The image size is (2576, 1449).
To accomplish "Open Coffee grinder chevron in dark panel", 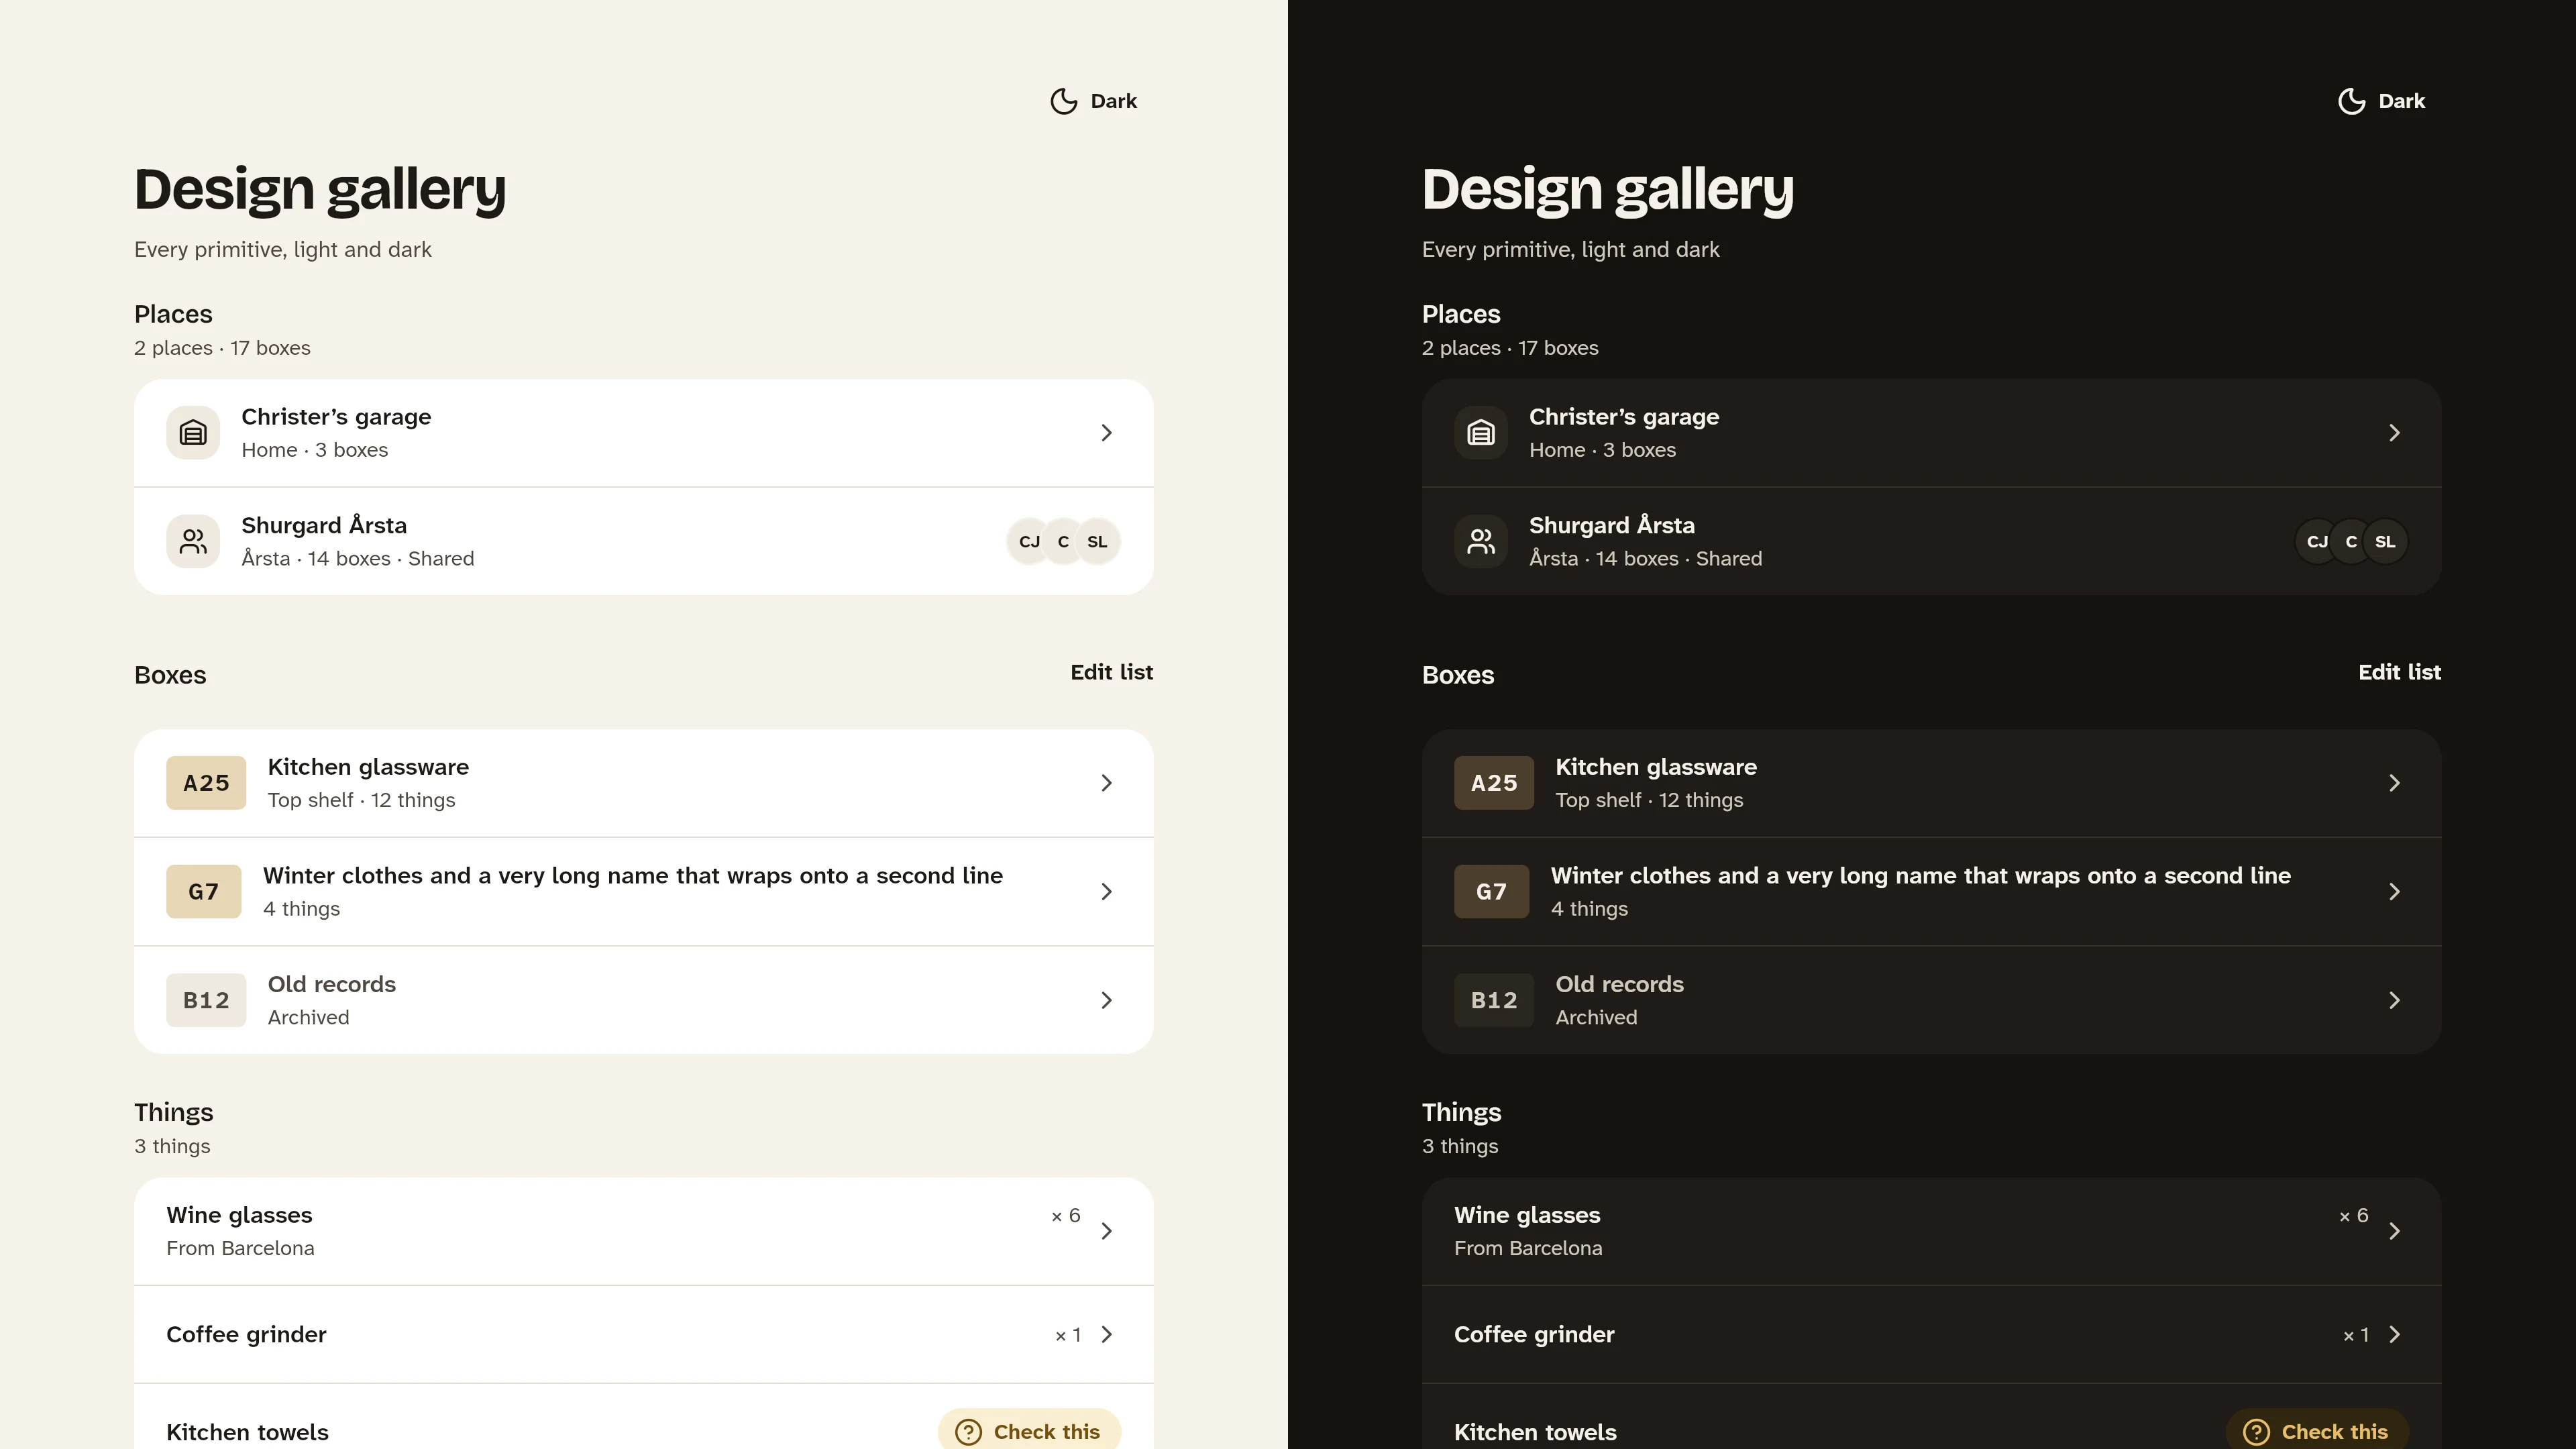I will point(2394,1335).
